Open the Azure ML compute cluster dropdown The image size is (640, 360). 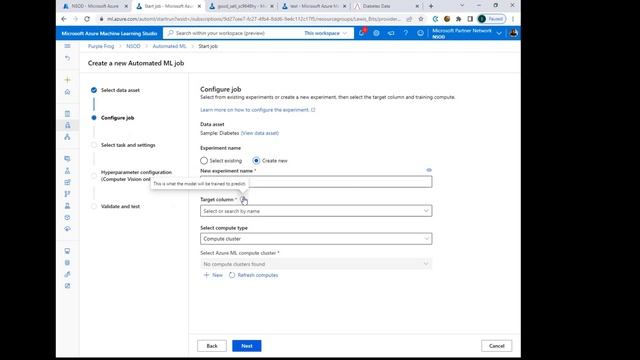pos(316,264)
